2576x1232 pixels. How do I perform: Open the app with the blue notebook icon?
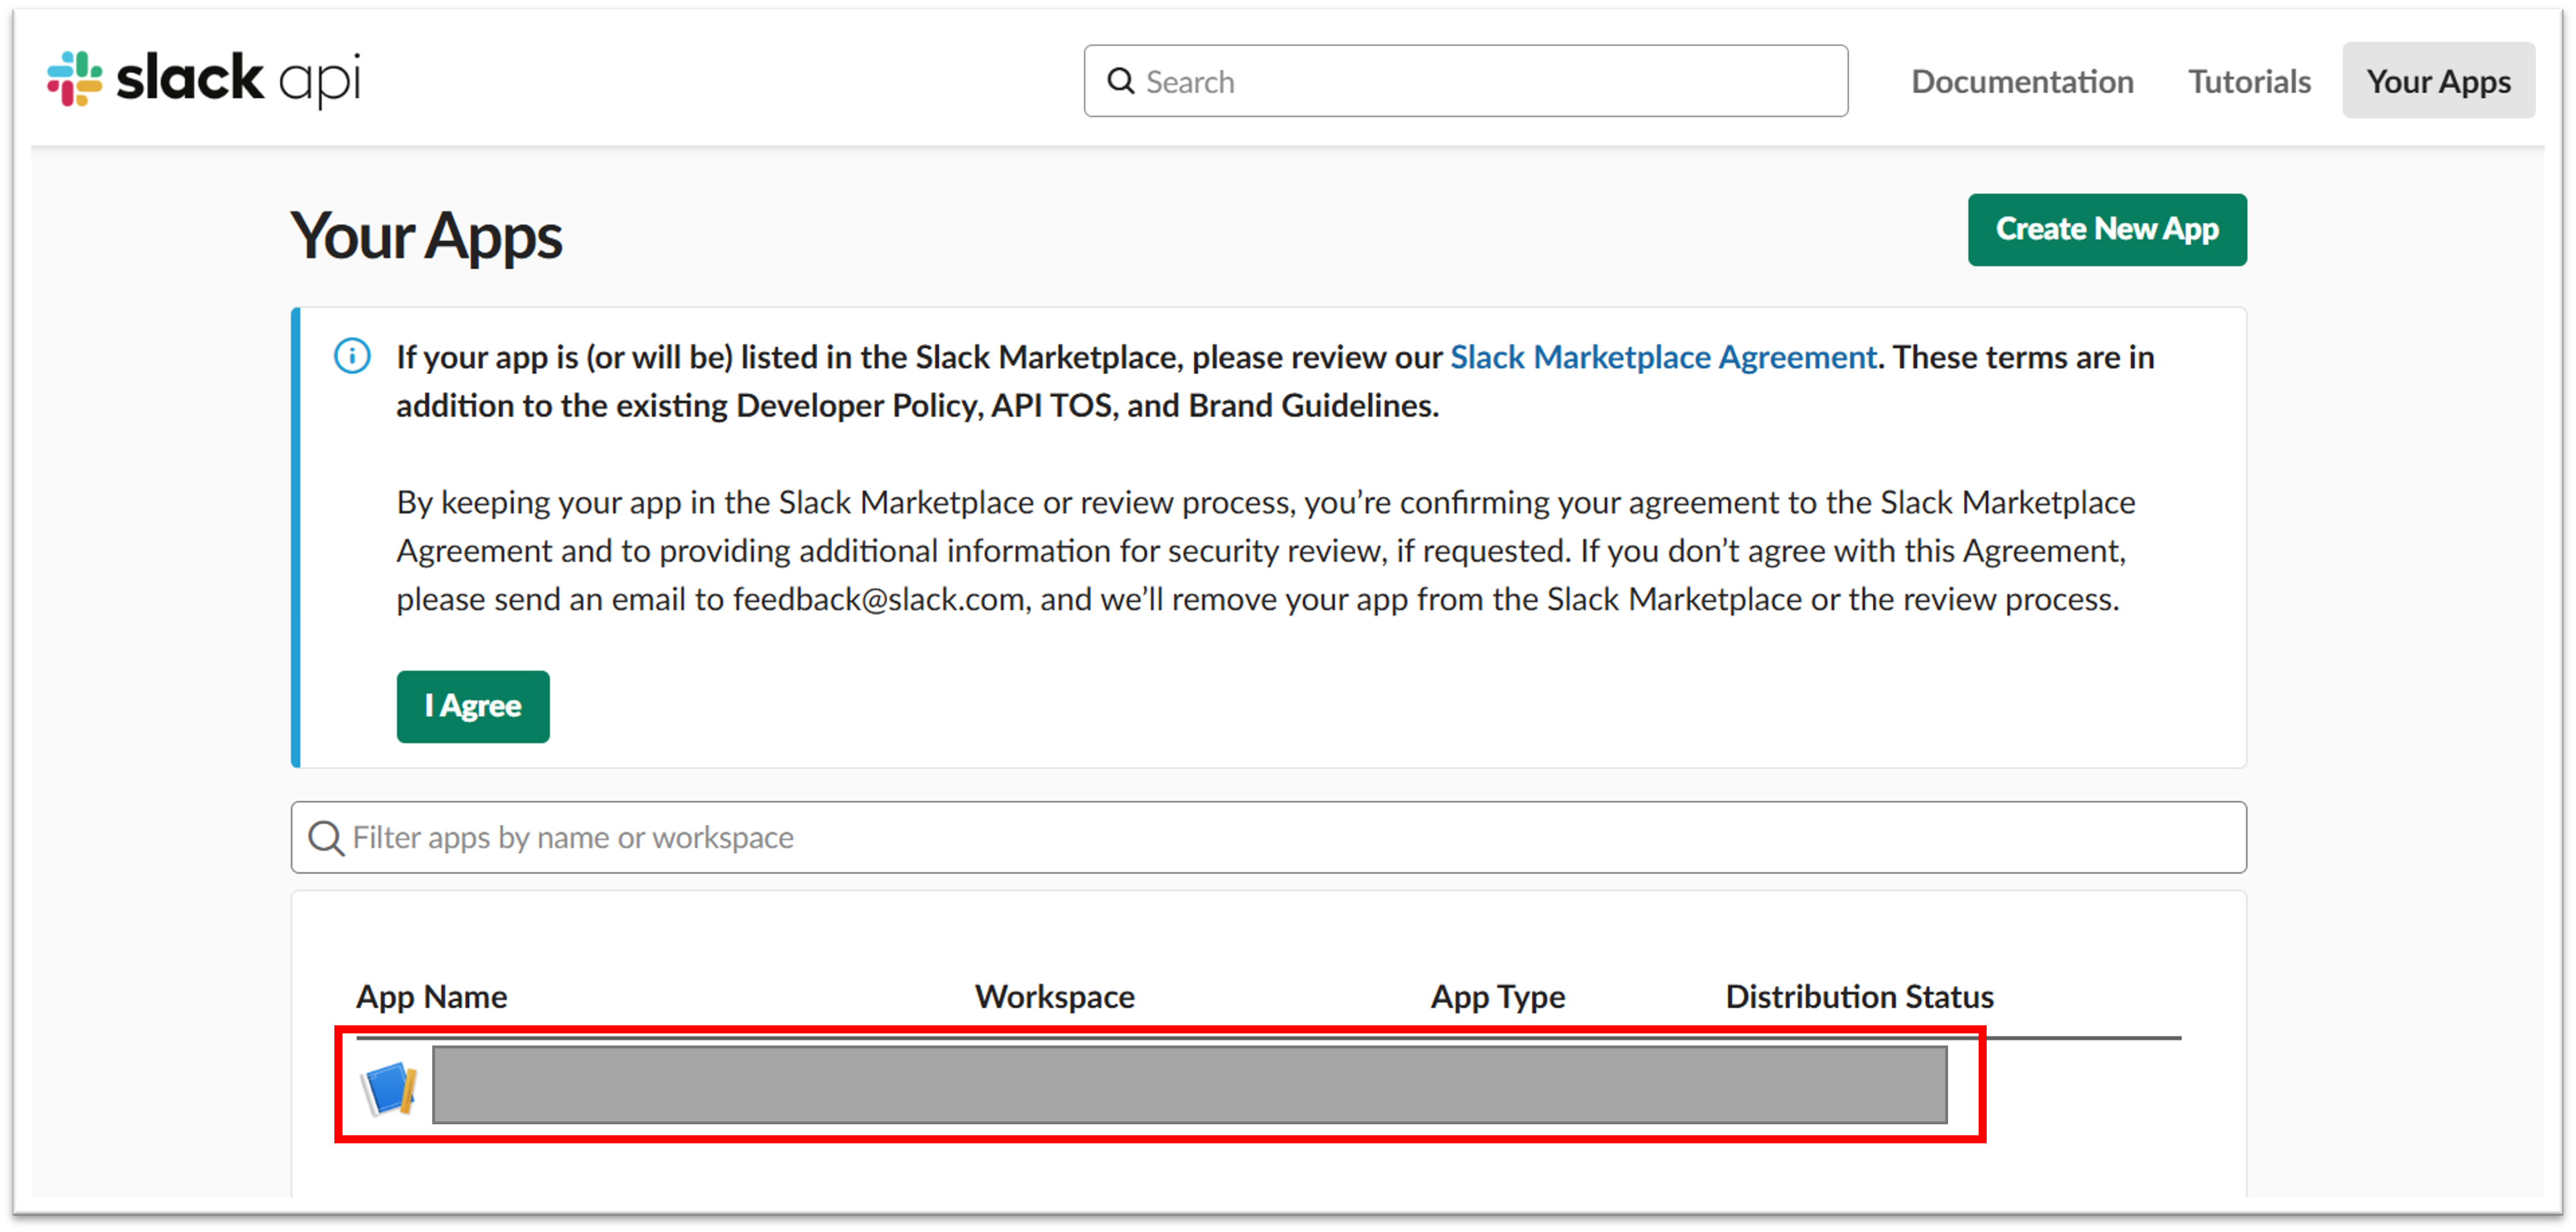[389, 1088]
